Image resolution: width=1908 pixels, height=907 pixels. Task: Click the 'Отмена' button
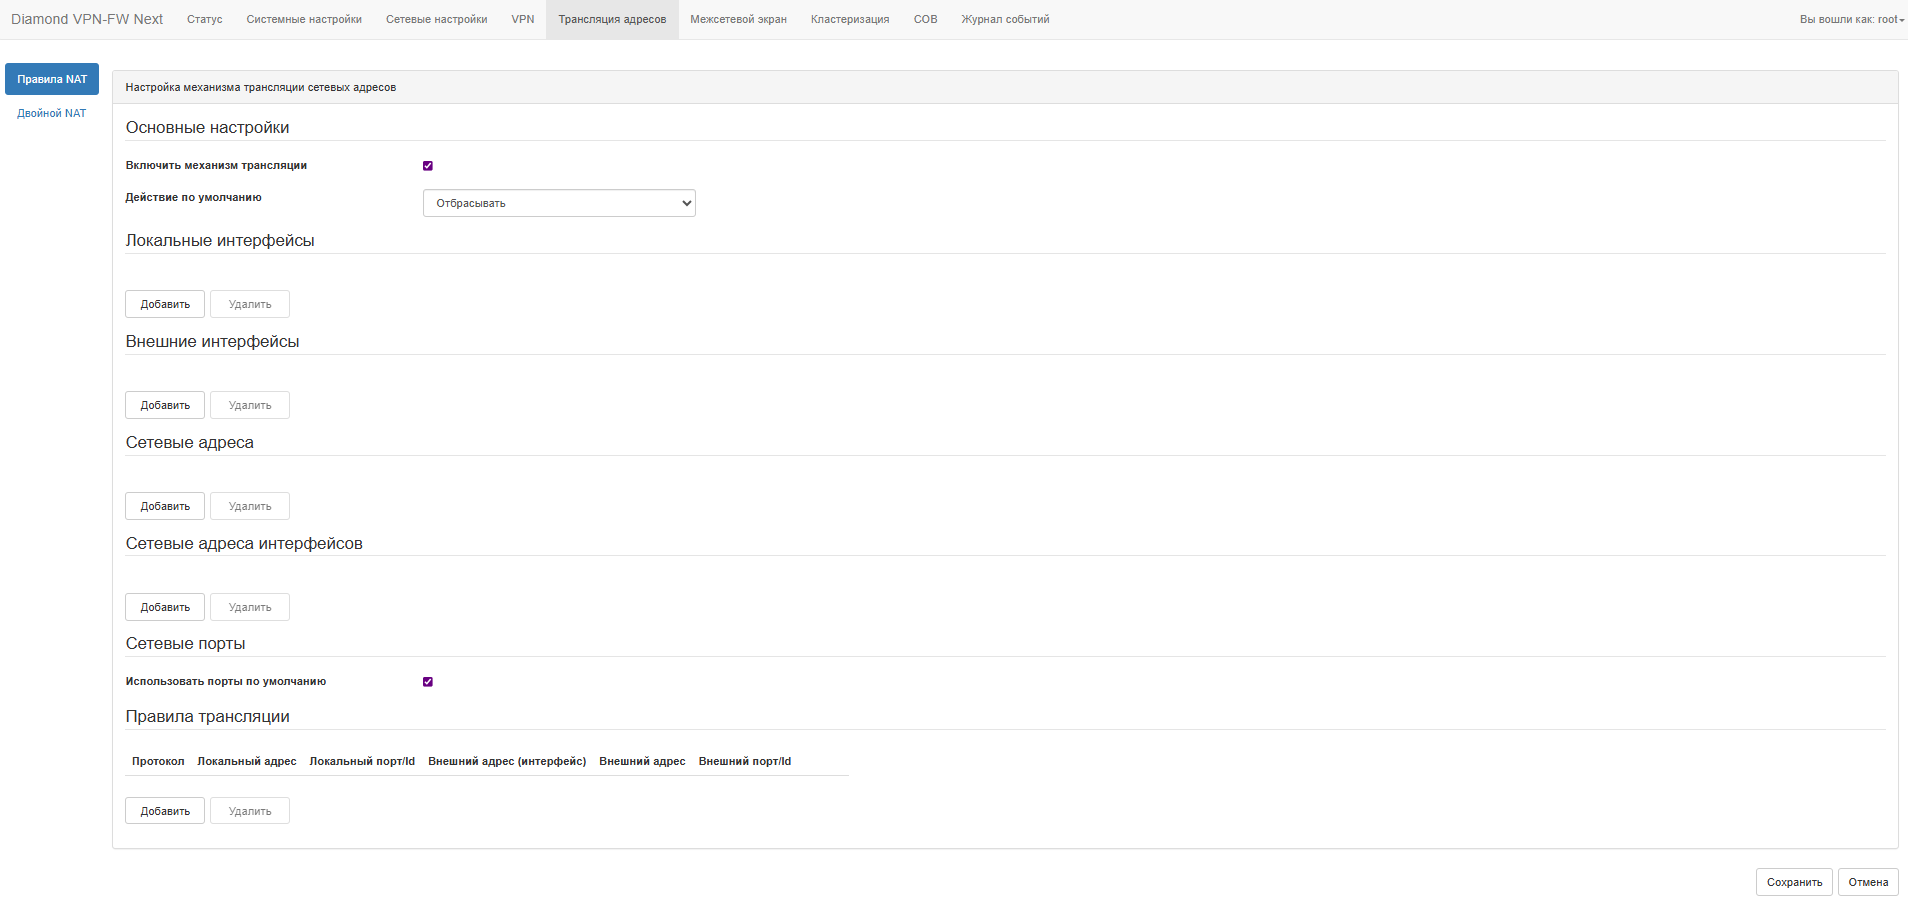click(x=1867, y=882)
